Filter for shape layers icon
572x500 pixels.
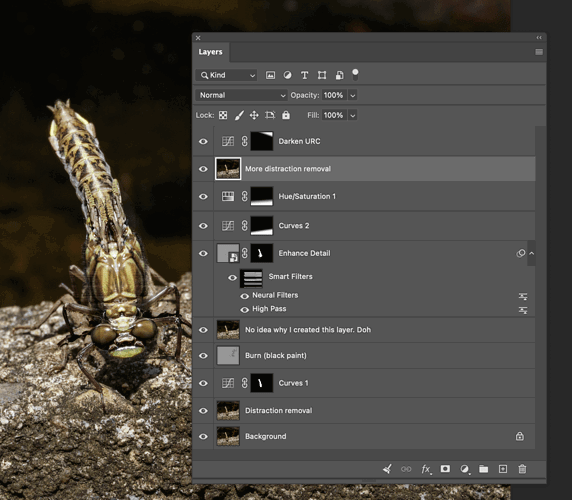322,75
